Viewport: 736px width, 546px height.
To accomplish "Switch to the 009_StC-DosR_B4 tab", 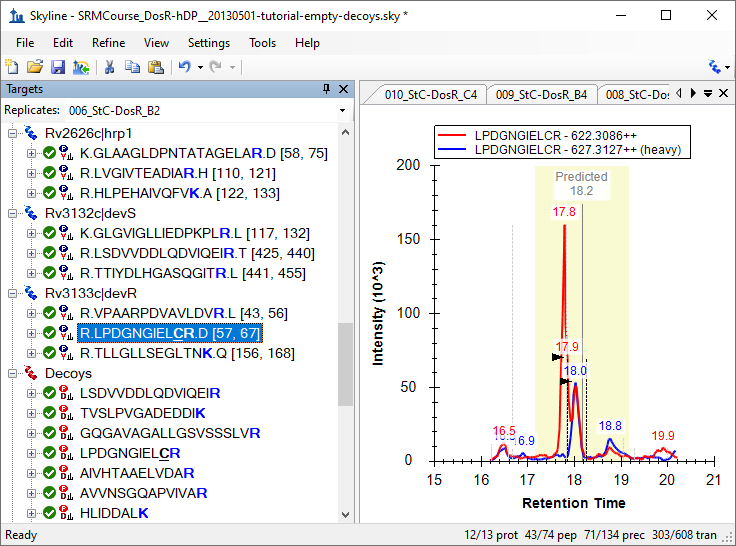I will [x=541, y=95].
